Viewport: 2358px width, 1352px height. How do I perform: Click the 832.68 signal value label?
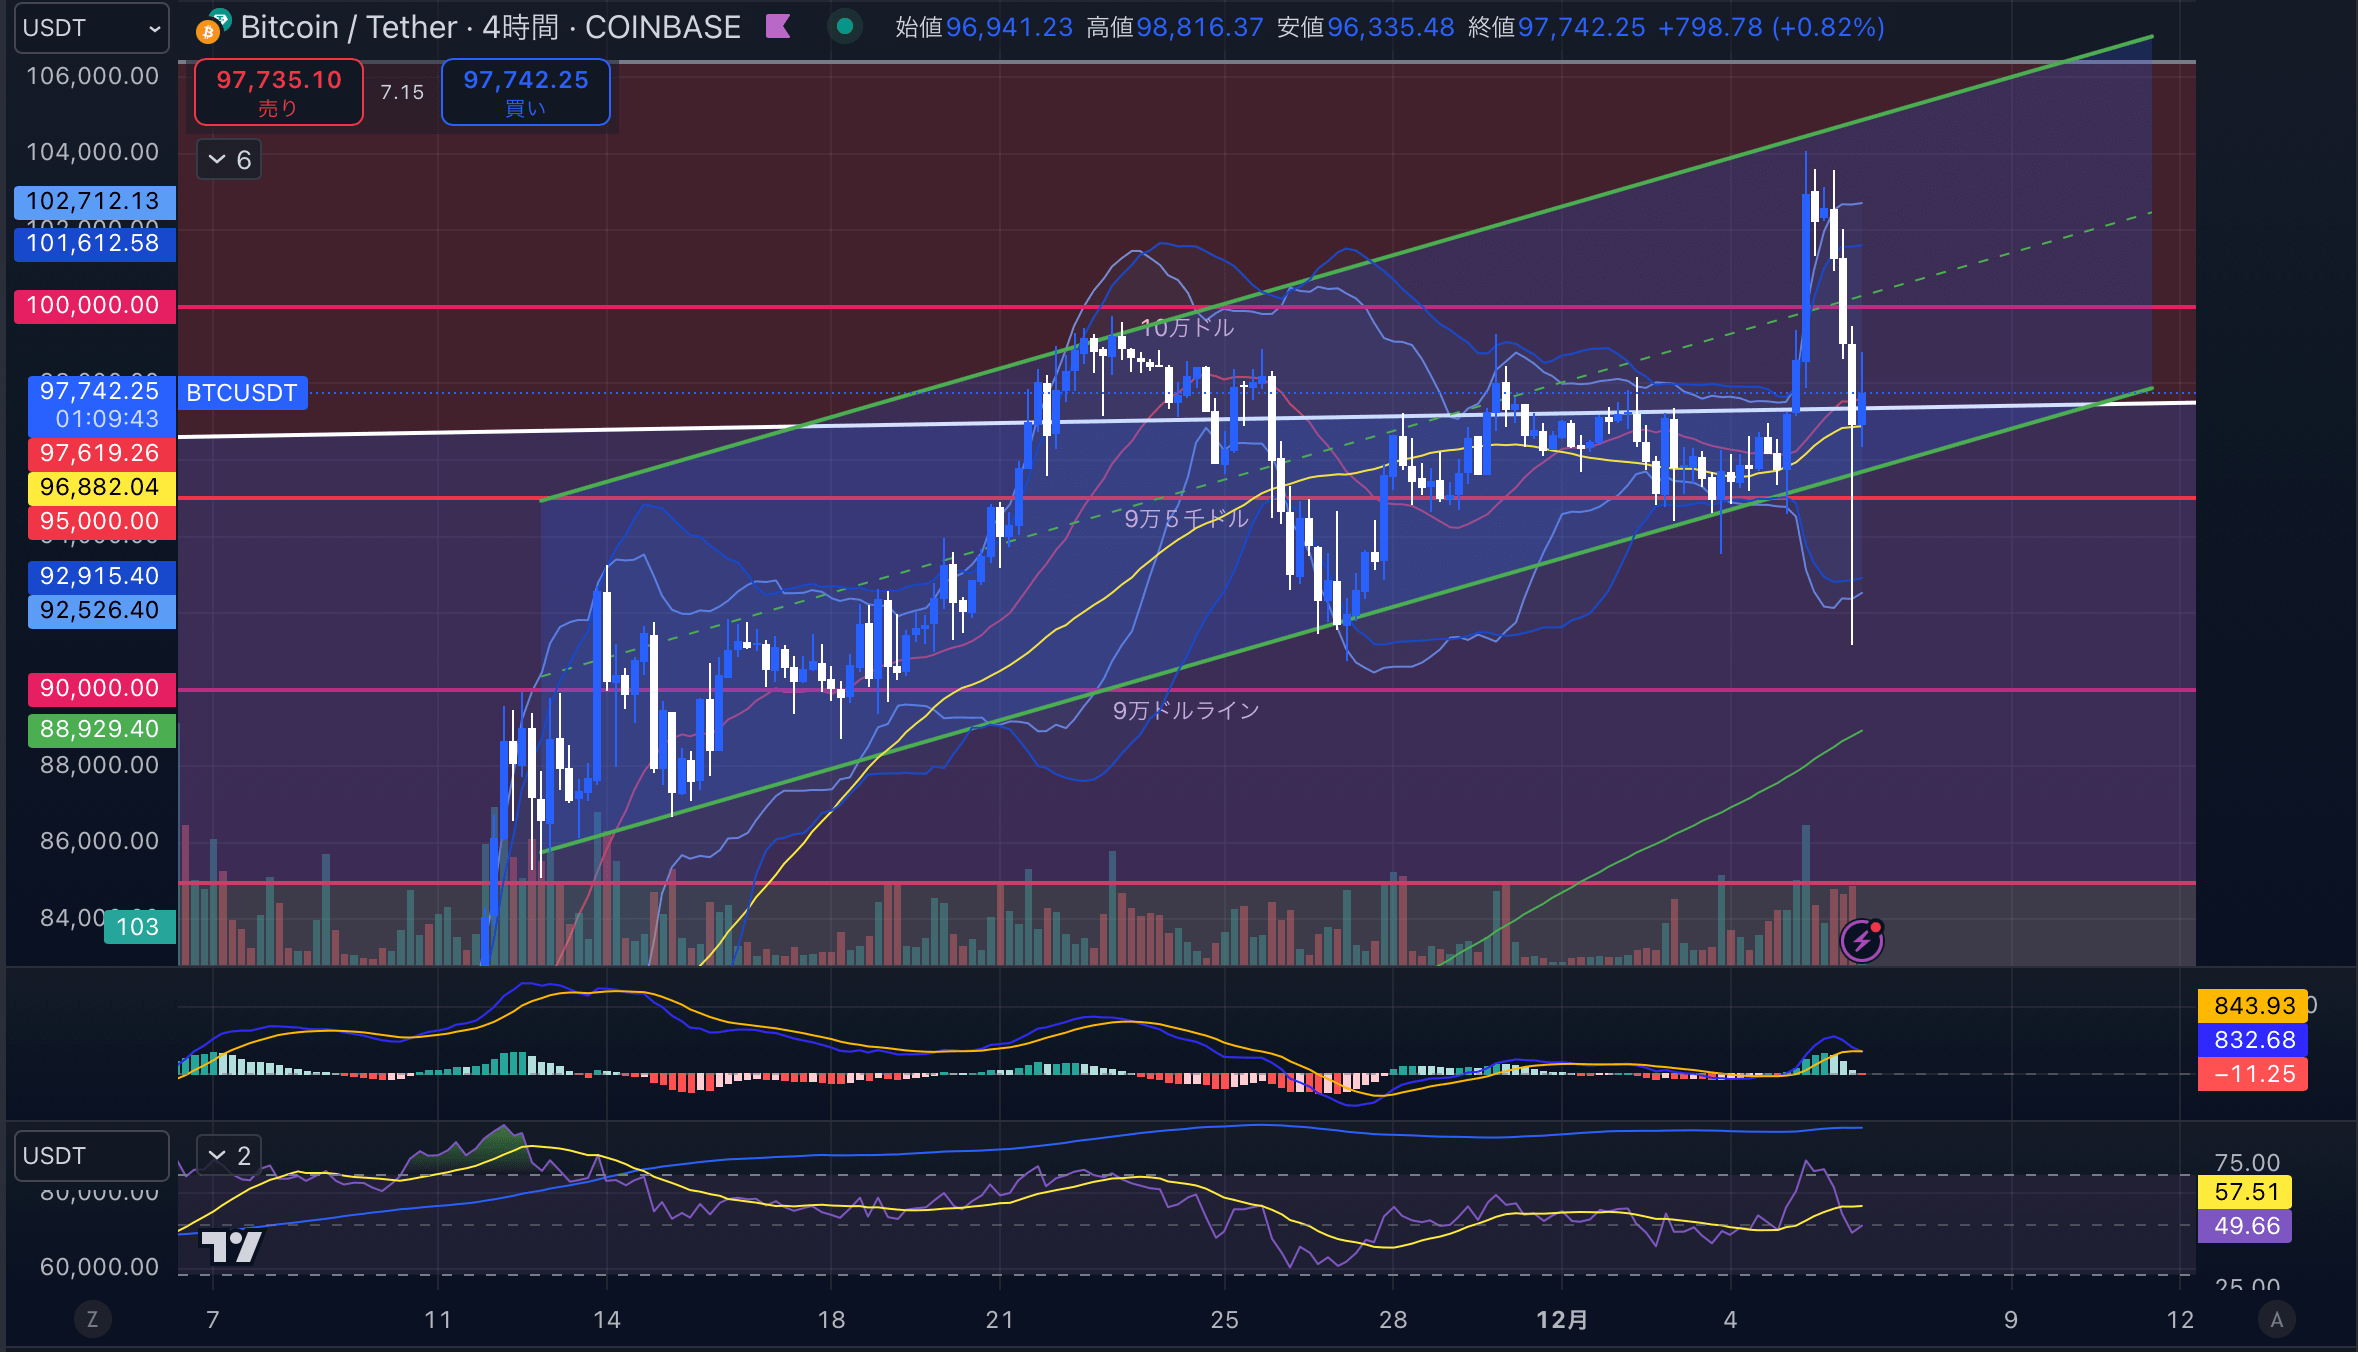(x=2253, y=1040)
